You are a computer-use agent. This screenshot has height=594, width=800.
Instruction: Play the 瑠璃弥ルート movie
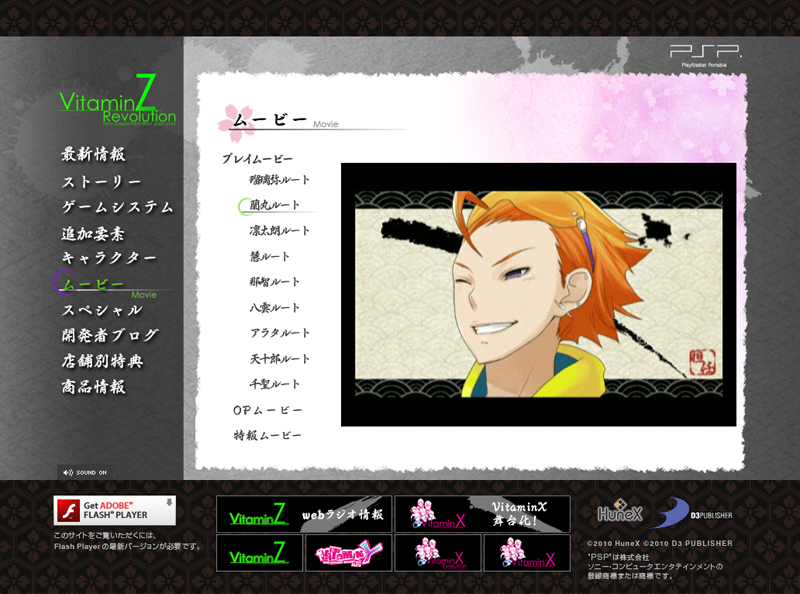coord(280,180)
